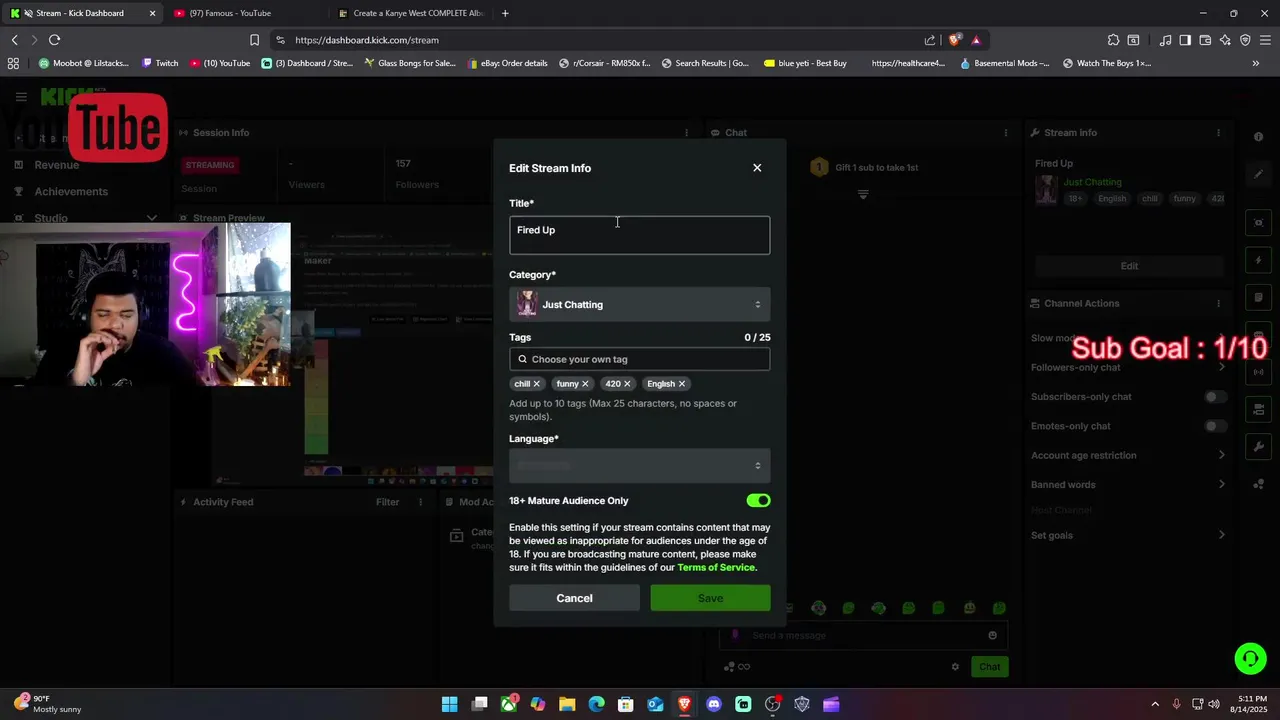This screenshot has height=720, width=1280.
Task: Open browser extensions puzzle icon
Action: pos(1113,40)
